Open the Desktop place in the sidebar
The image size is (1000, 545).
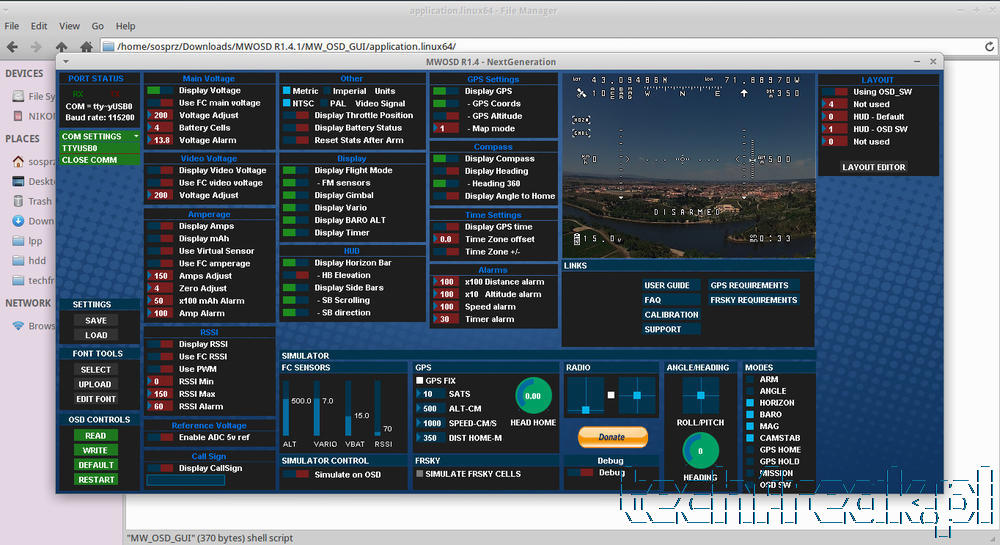click(33, 182)
